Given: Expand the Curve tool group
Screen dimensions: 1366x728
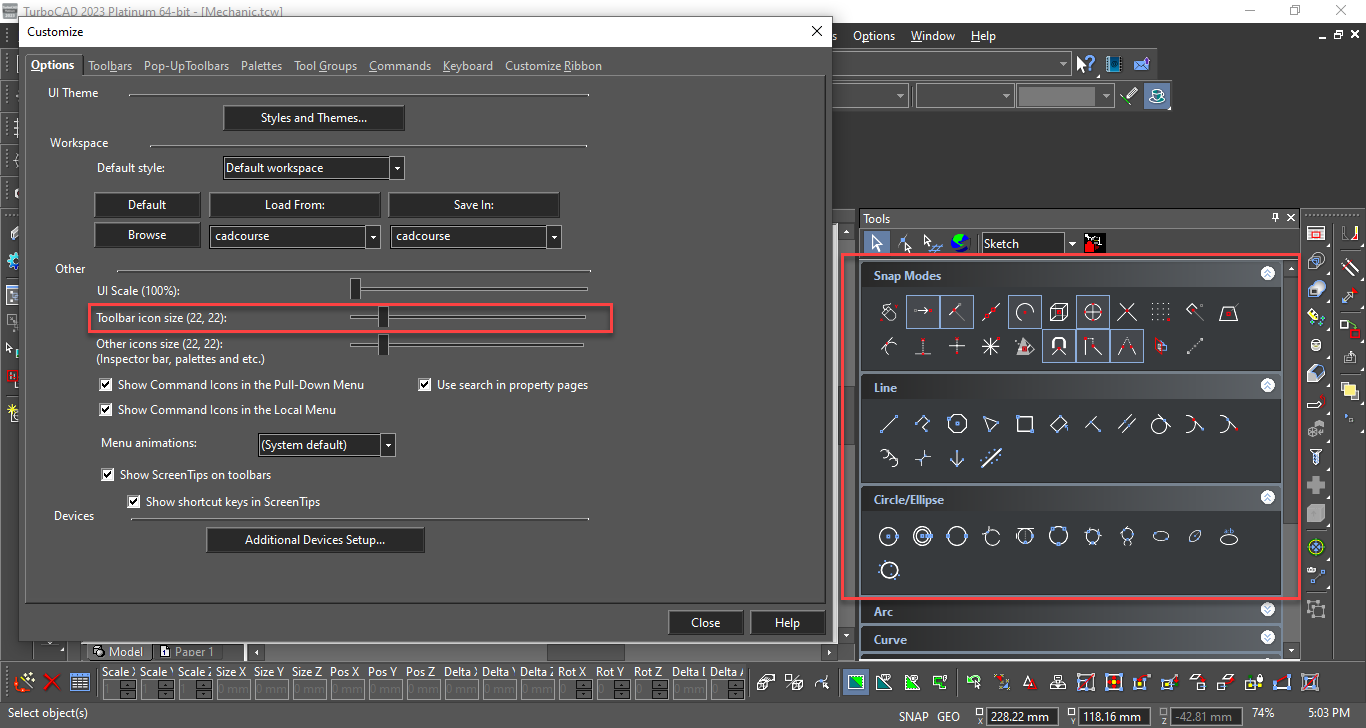Looking at the screenshot, I should 1268,637.
